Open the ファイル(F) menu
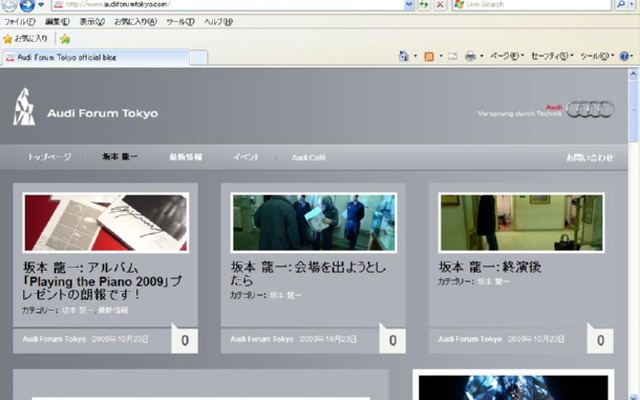Screen dimensions: 640x400 coord(19,22)
